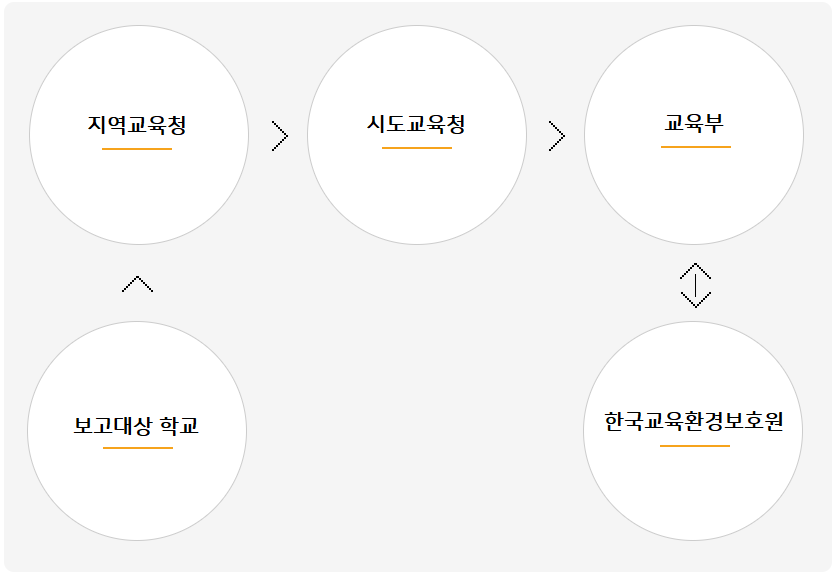Select the 한국교육환경보호원 text label
This screenshot has height=577, width=836.
tap(694, 421)
